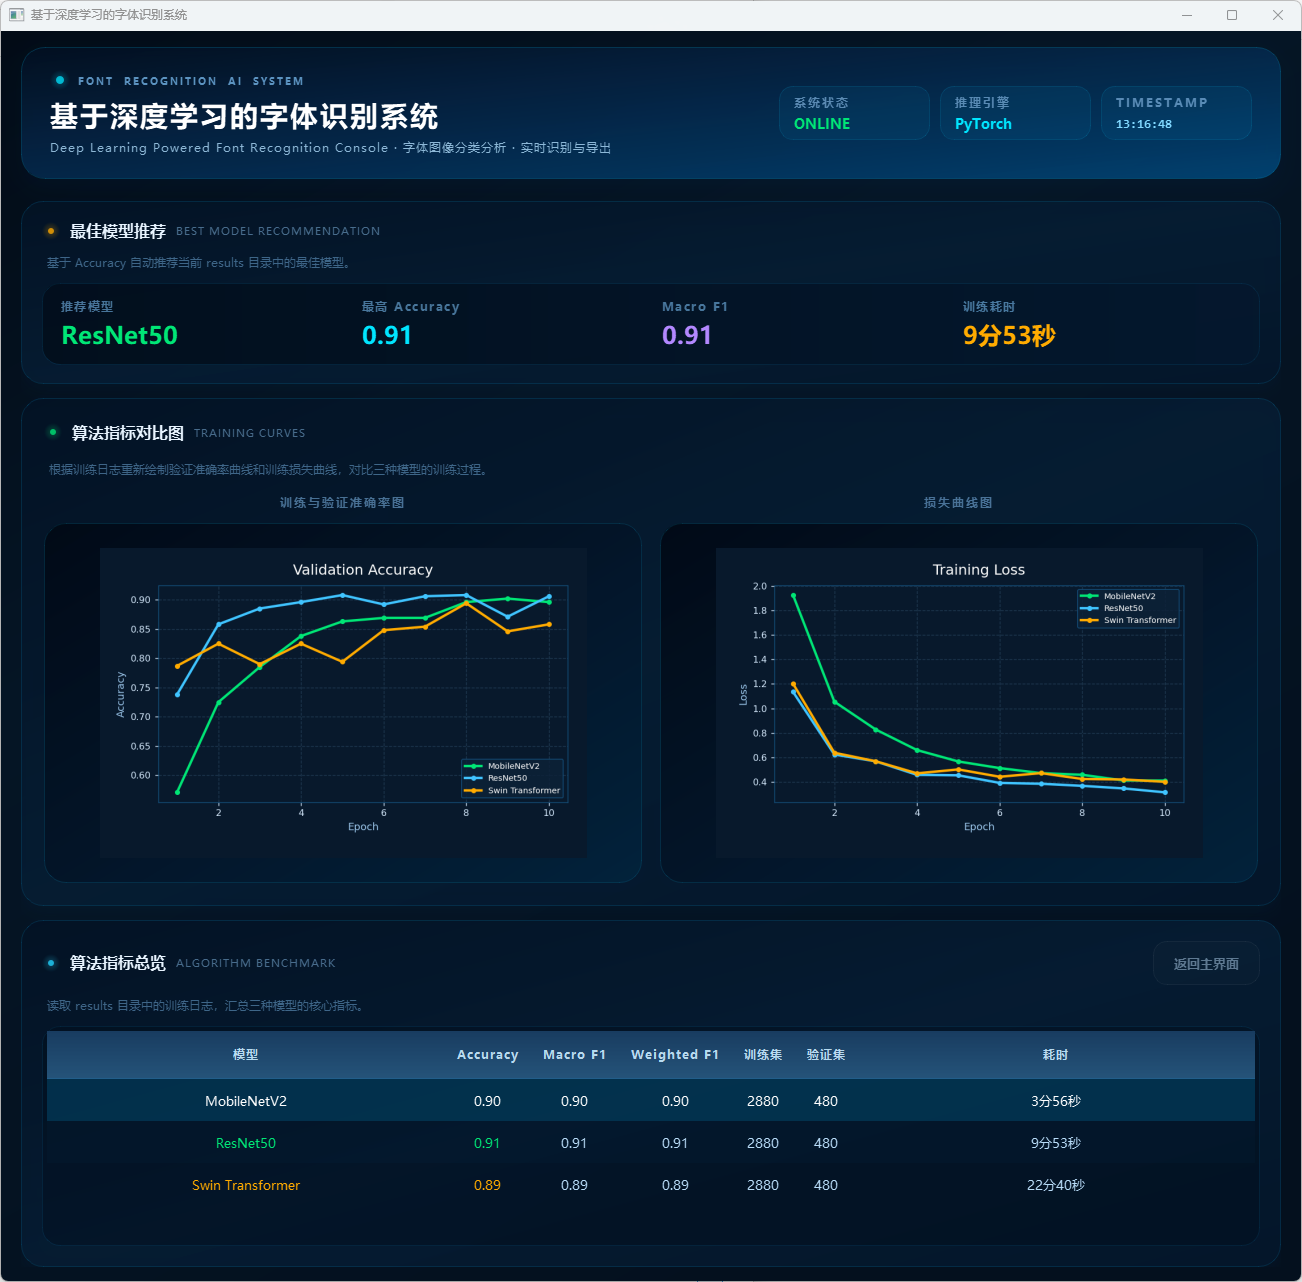Click the 系统状态 ONLINE status card
The width and height of the screenshot is (1302, 1282).
click(854, 113)
